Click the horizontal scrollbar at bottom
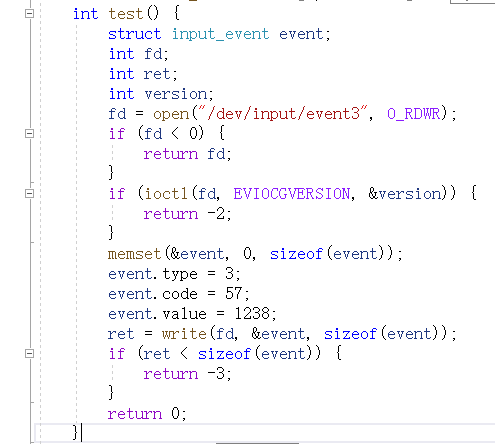The height and width of the screenshot is (444, 495). (257, 443)
